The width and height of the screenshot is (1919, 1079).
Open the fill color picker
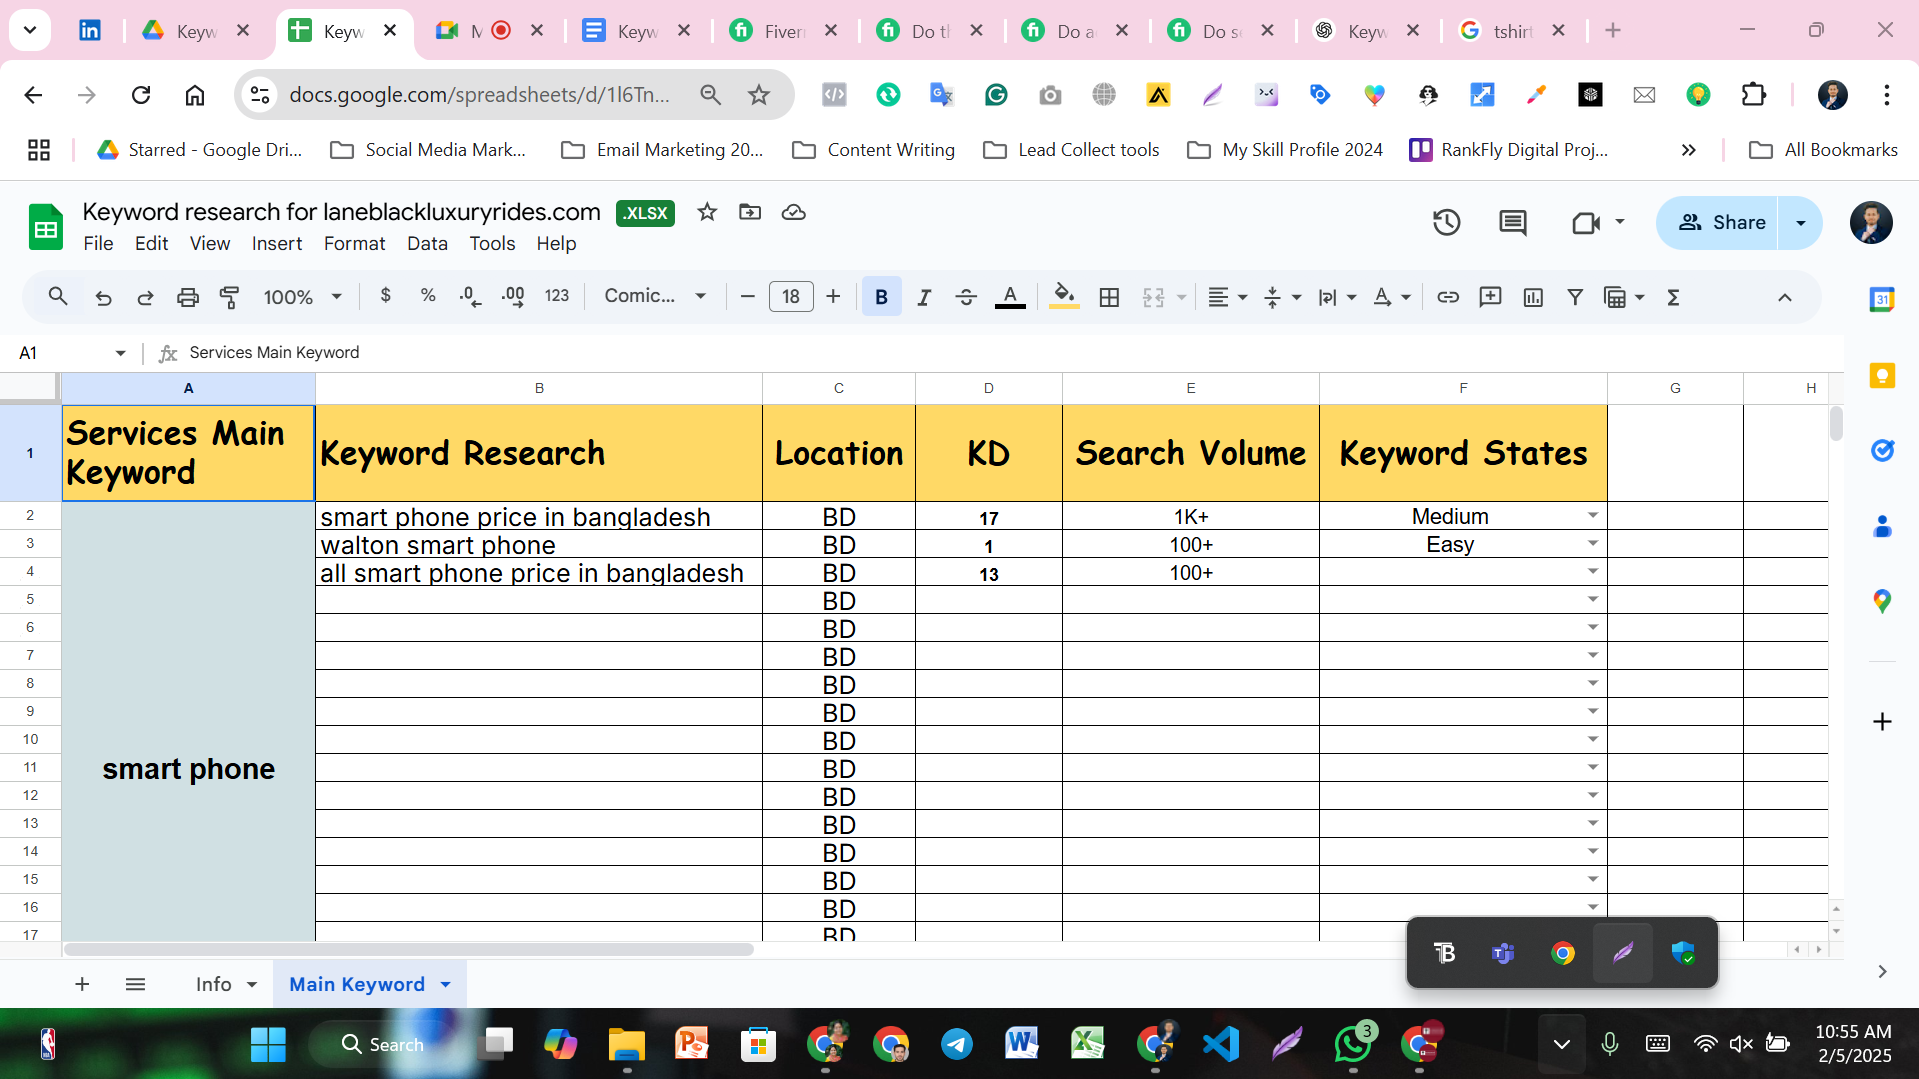(x=1064, y=297)
